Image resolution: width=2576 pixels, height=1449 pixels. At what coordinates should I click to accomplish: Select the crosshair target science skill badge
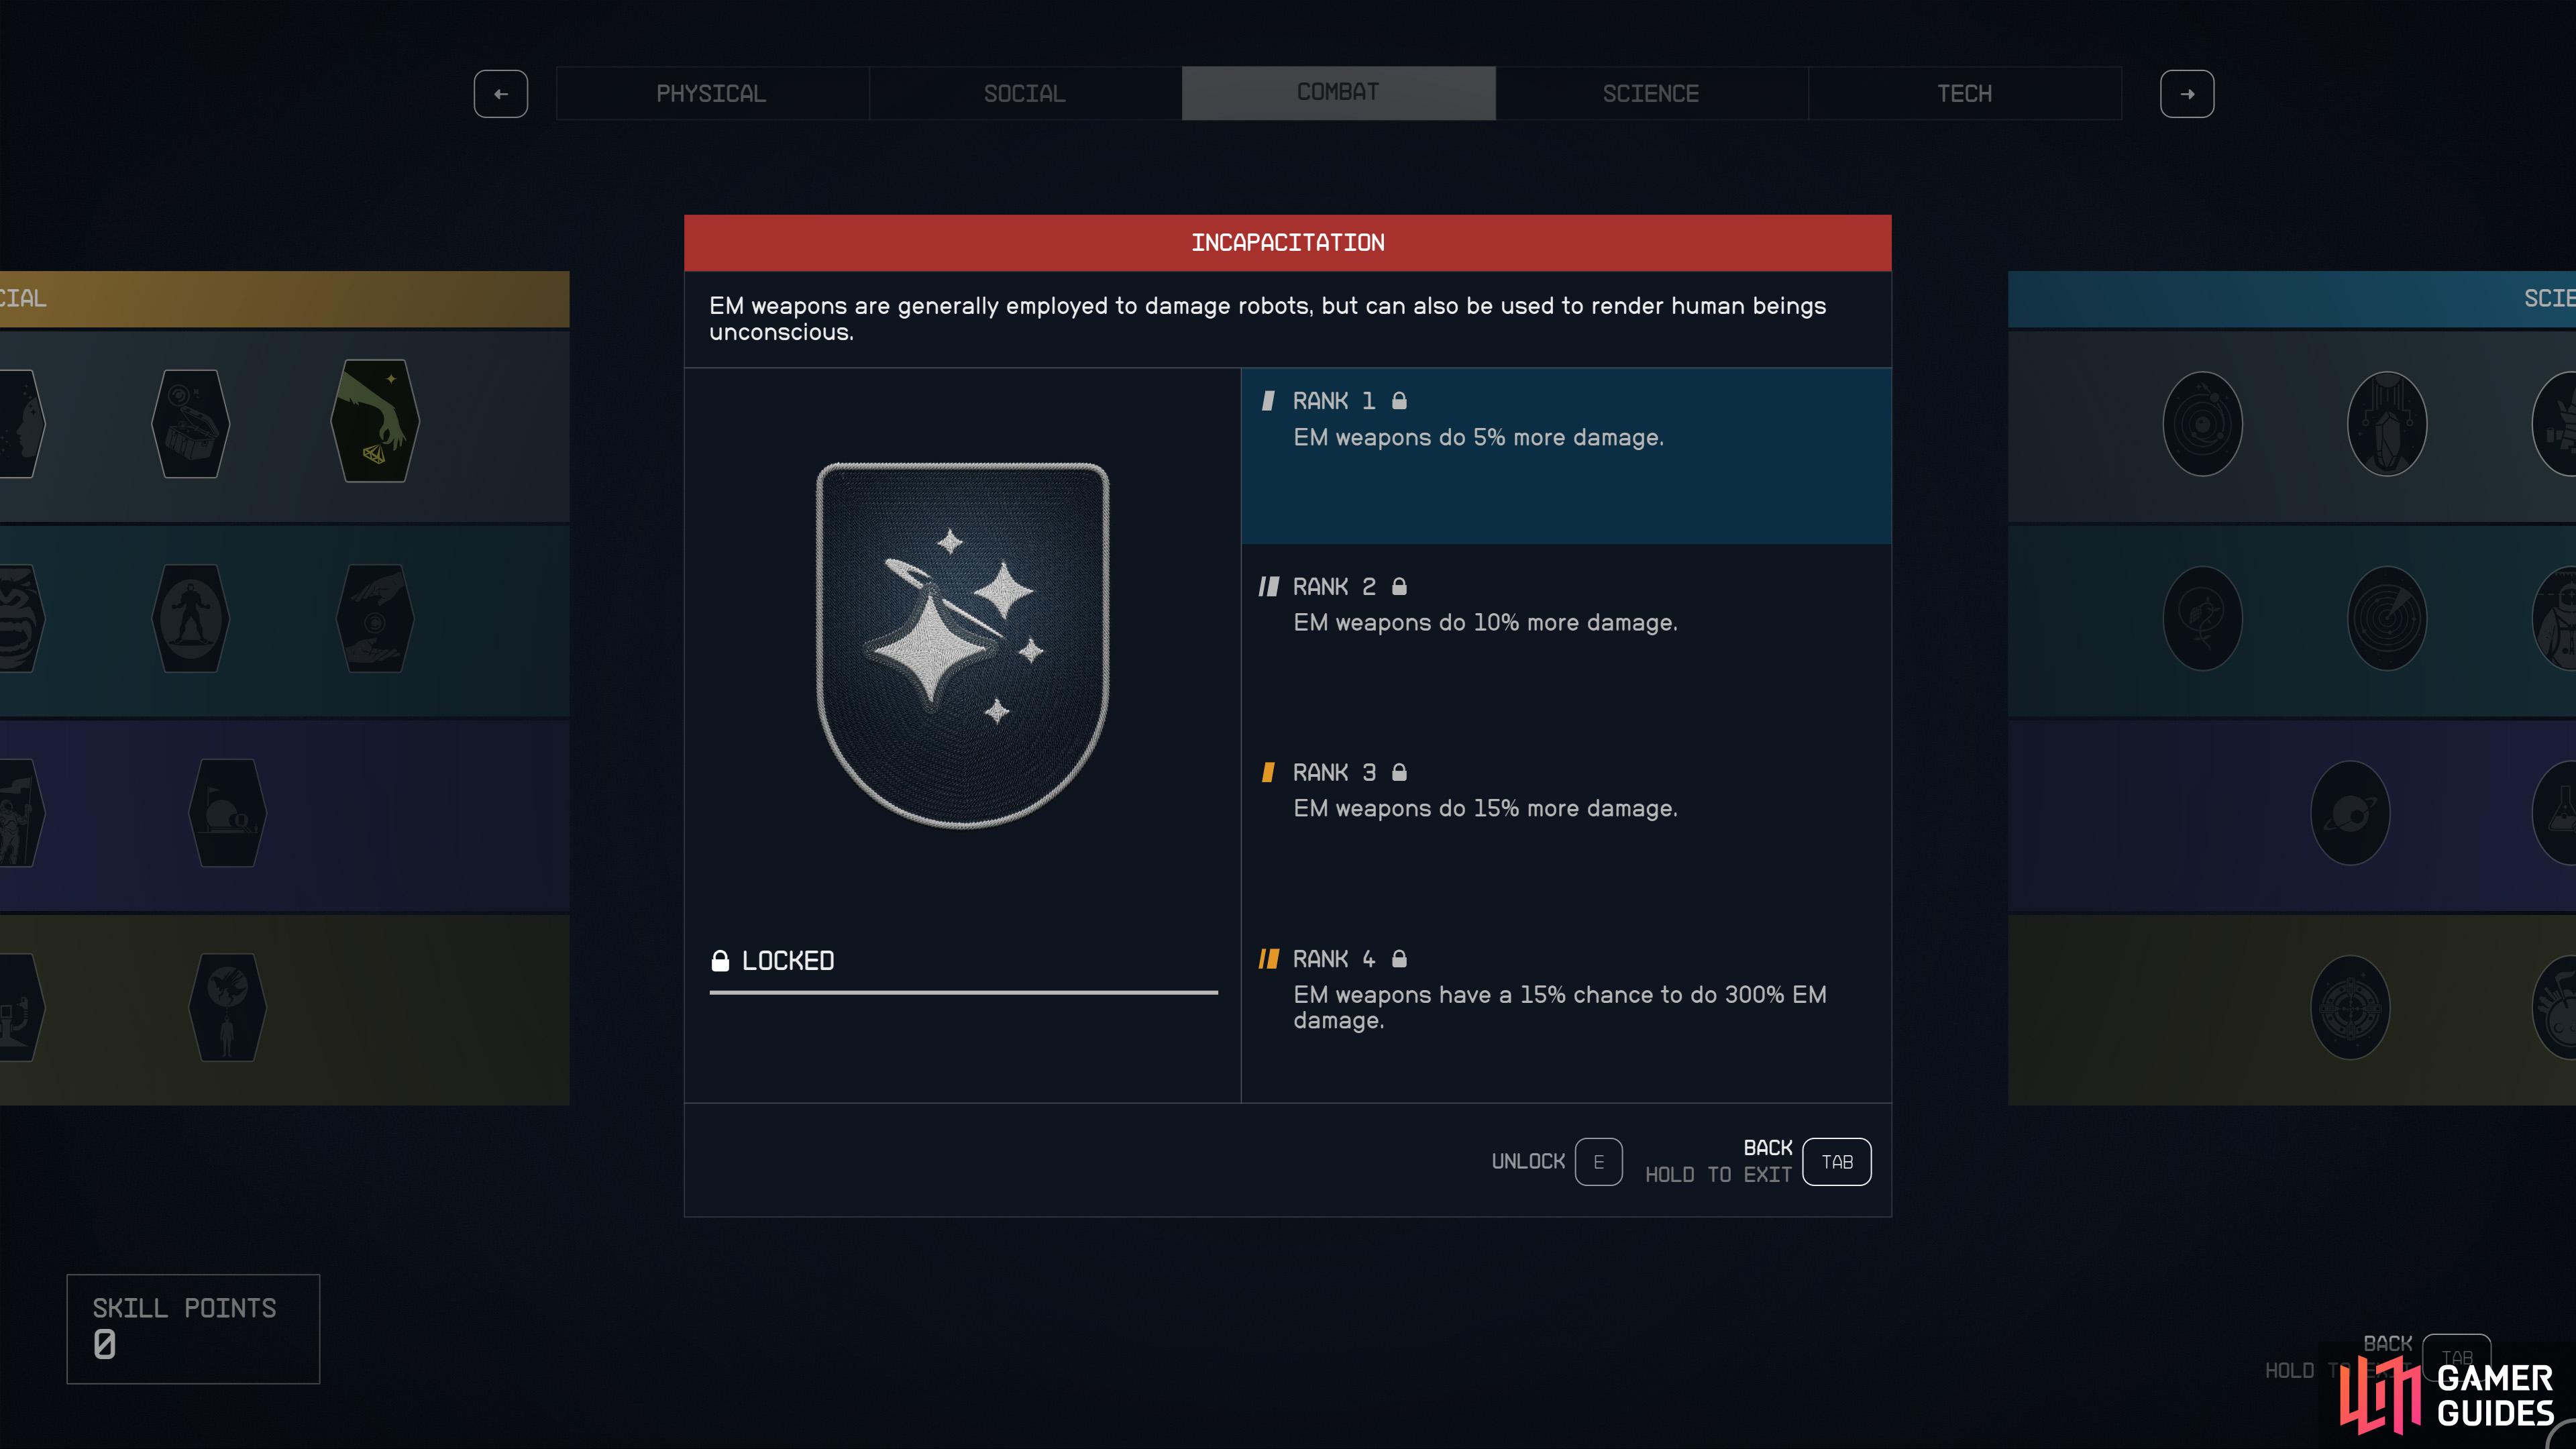coord(2350,1007)
